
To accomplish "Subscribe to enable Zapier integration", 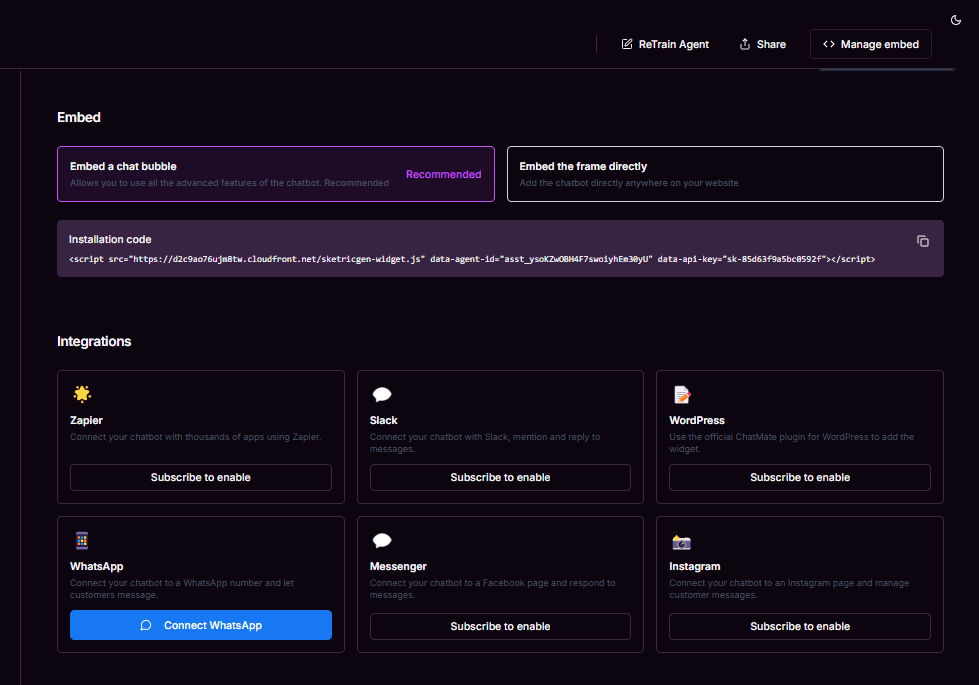I will pyautogui.click(x=200, y=477).
